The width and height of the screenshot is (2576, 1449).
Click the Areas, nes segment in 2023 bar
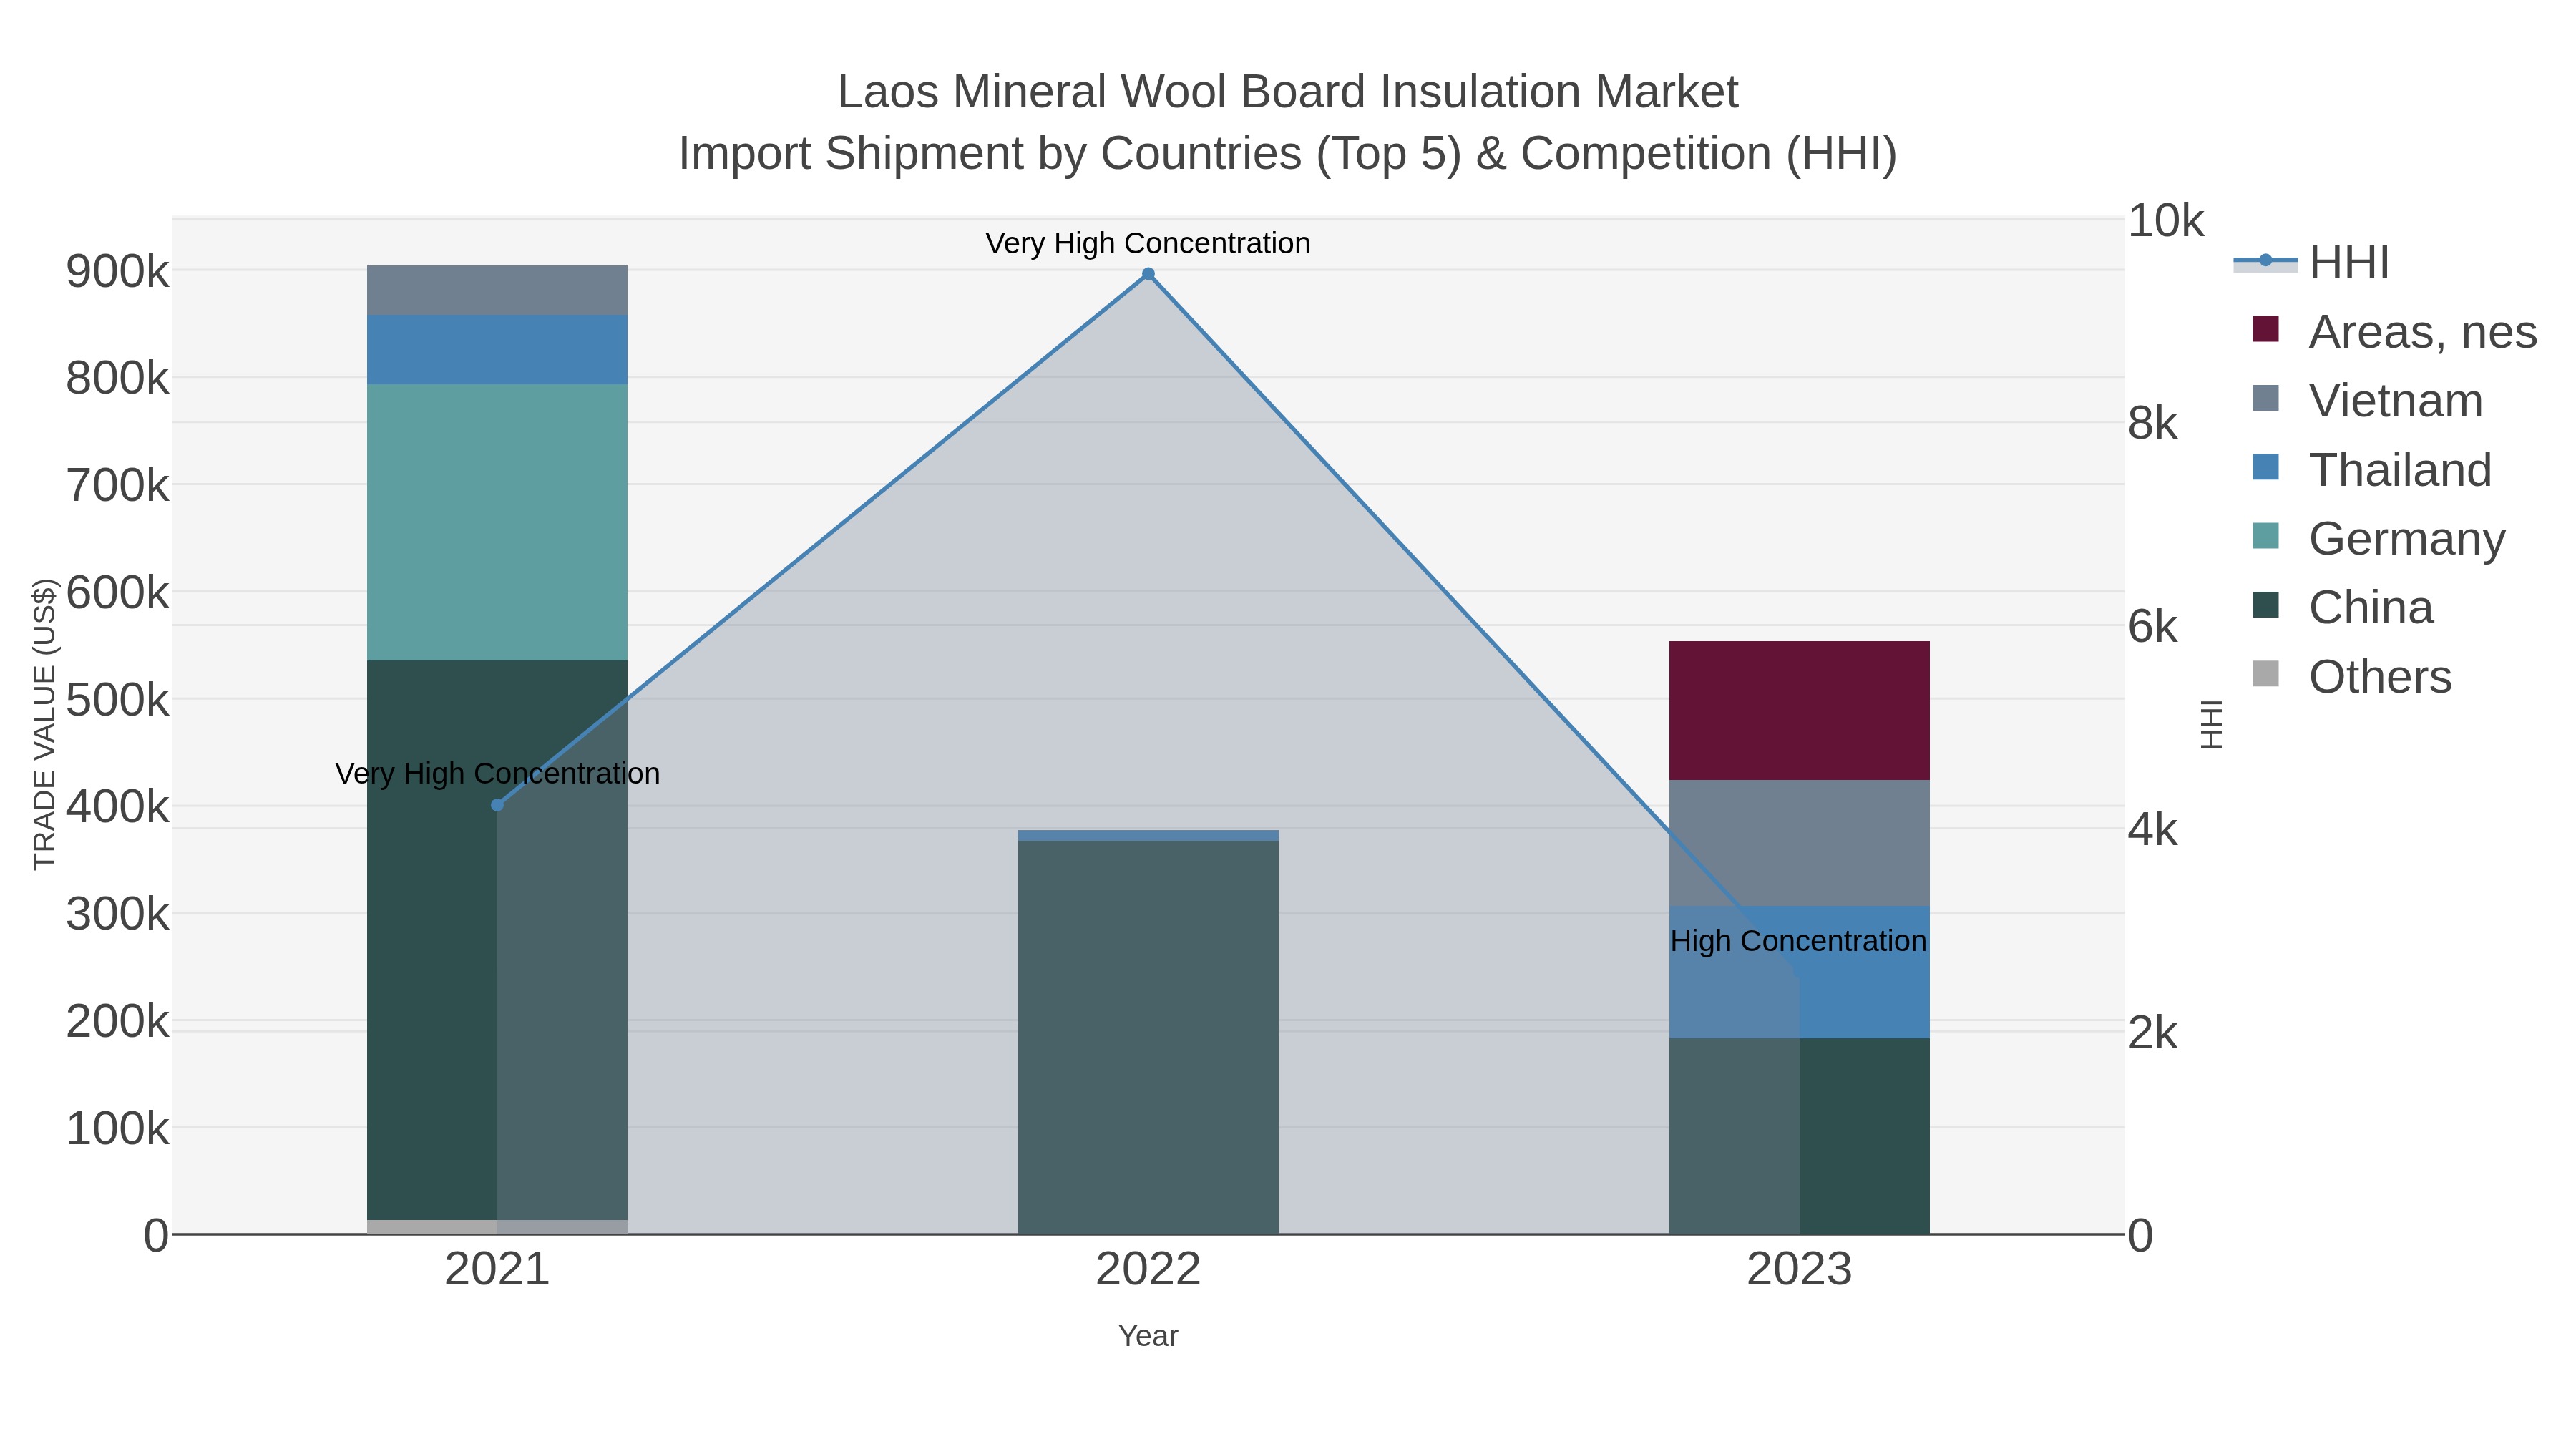[x=1799, y=711]
